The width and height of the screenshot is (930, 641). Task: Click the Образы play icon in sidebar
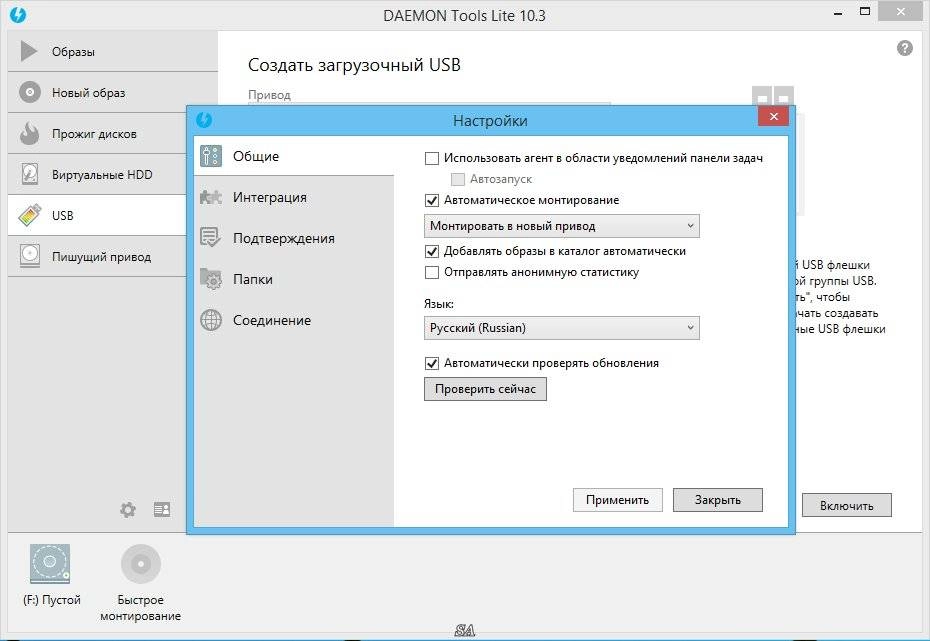[28, 51]
